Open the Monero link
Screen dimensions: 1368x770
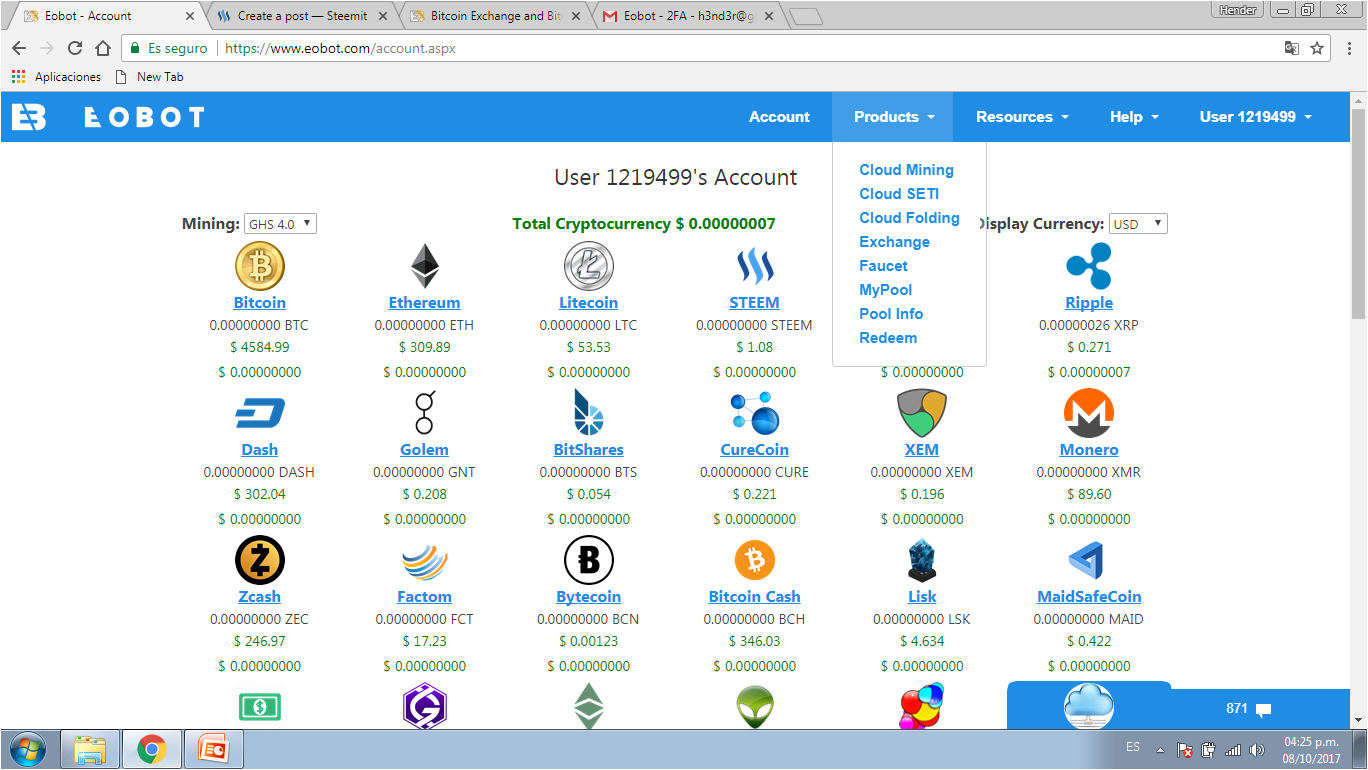(x=1089, y=450)
